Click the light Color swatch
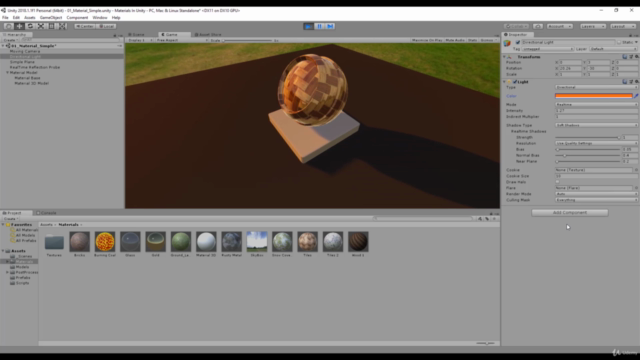Image resolution: width=640 pixels, height=360 pixels. [x=593, y=96]
